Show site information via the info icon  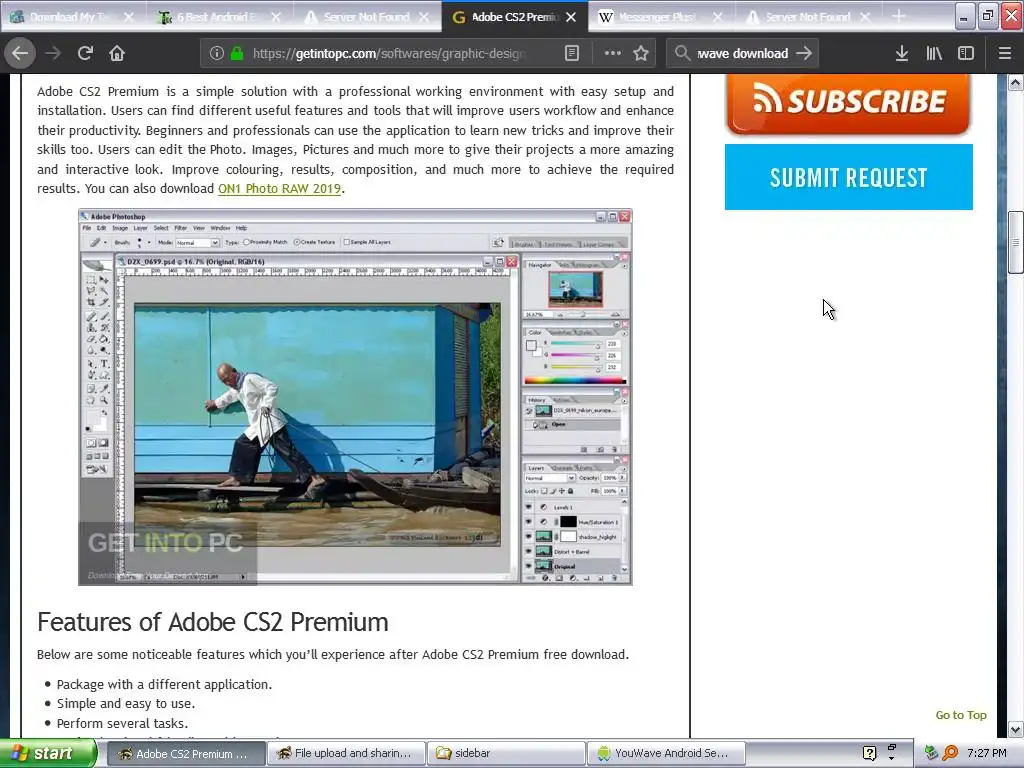click(x=217, y=54)
